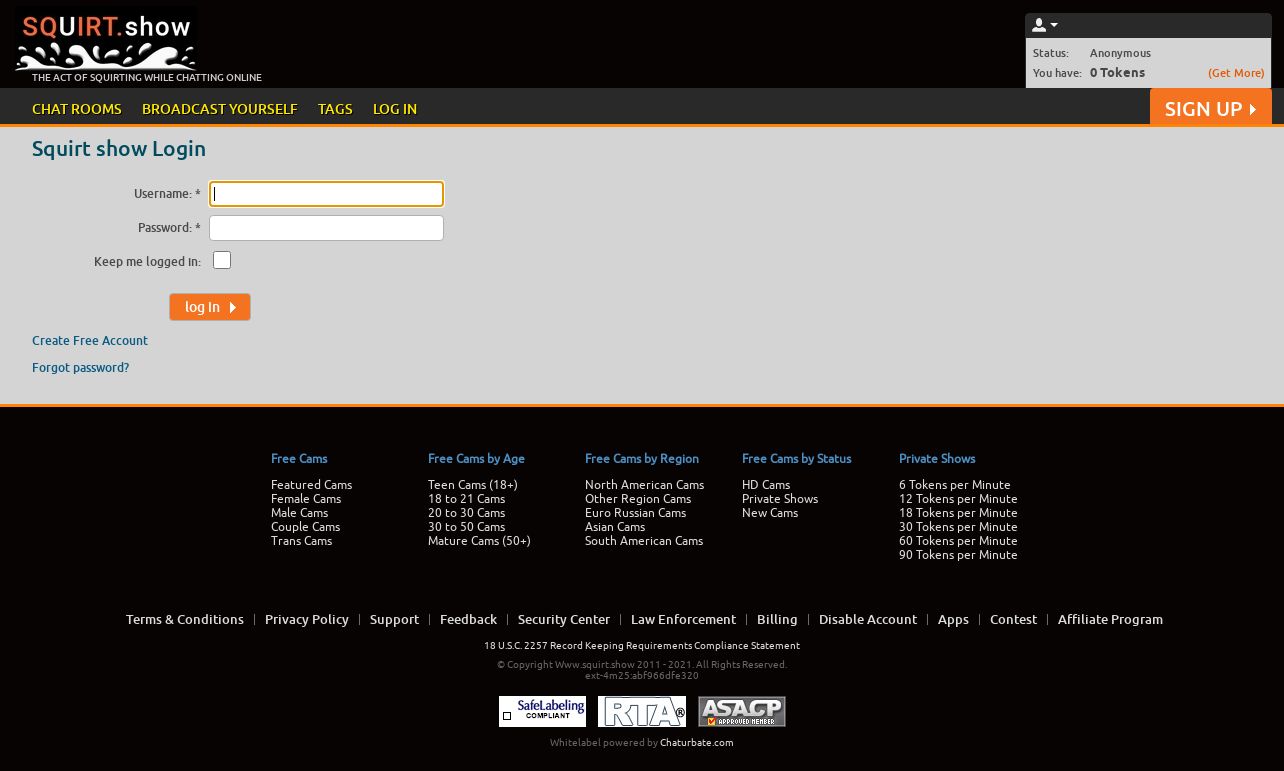Click the Free Cams by Status heading

(x=796, y=458)
